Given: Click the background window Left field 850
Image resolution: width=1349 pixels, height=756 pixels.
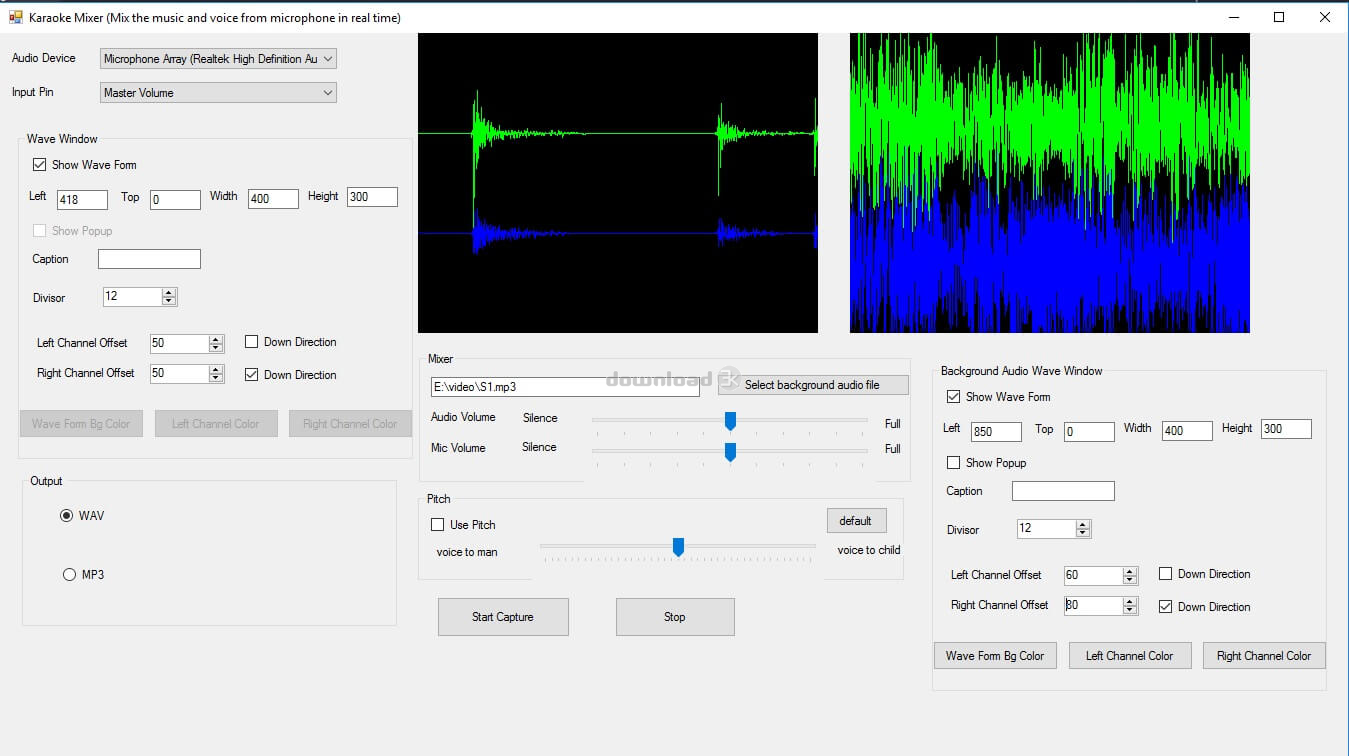Looking at the screenshot, I should coord(996,432).
